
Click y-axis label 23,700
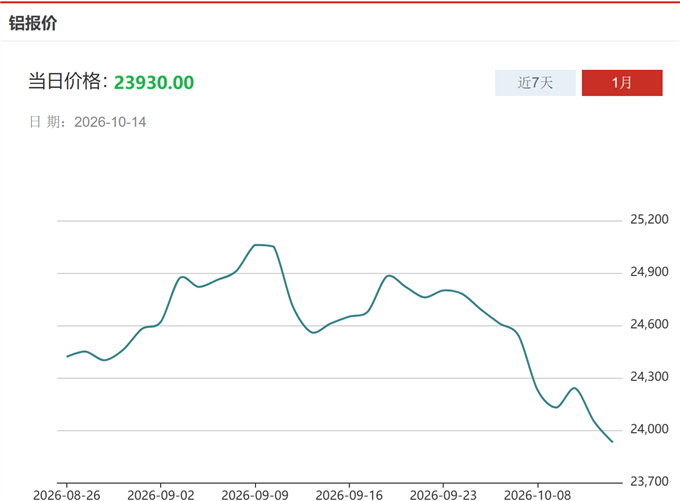pos(649,481)
